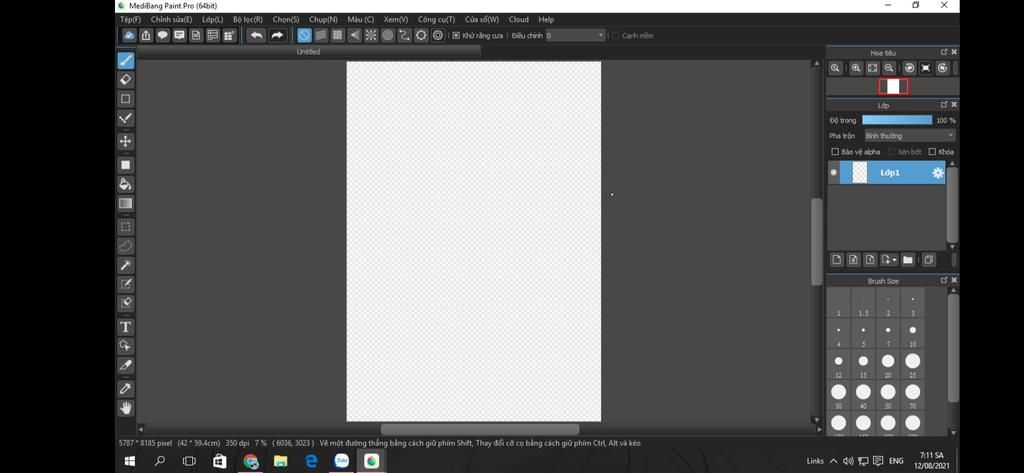The image size is (1024, 473).
Task: Open the Help menu
Action: 546,20
